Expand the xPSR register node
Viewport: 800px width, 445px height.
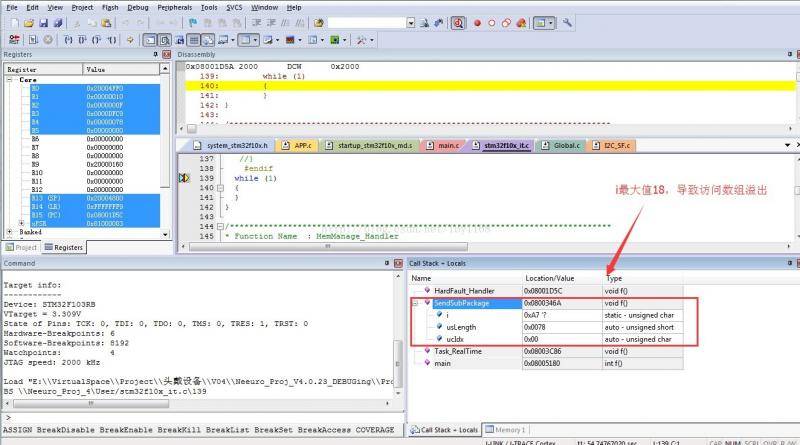[22, 223]
